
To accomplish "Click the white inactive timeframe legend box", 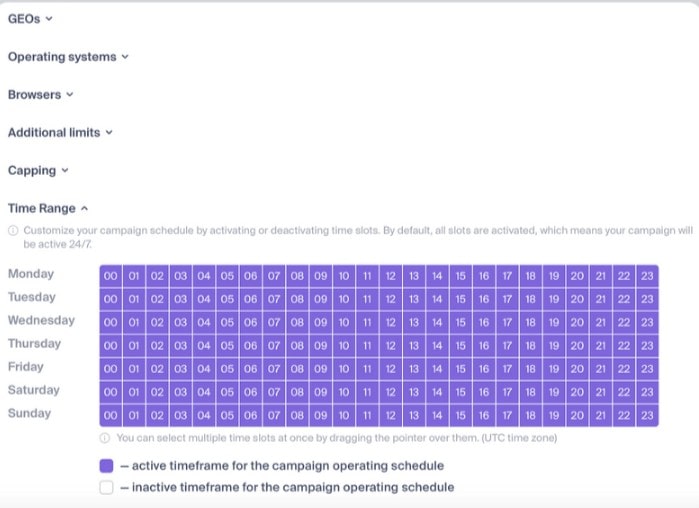I will [x=107, y=488].
